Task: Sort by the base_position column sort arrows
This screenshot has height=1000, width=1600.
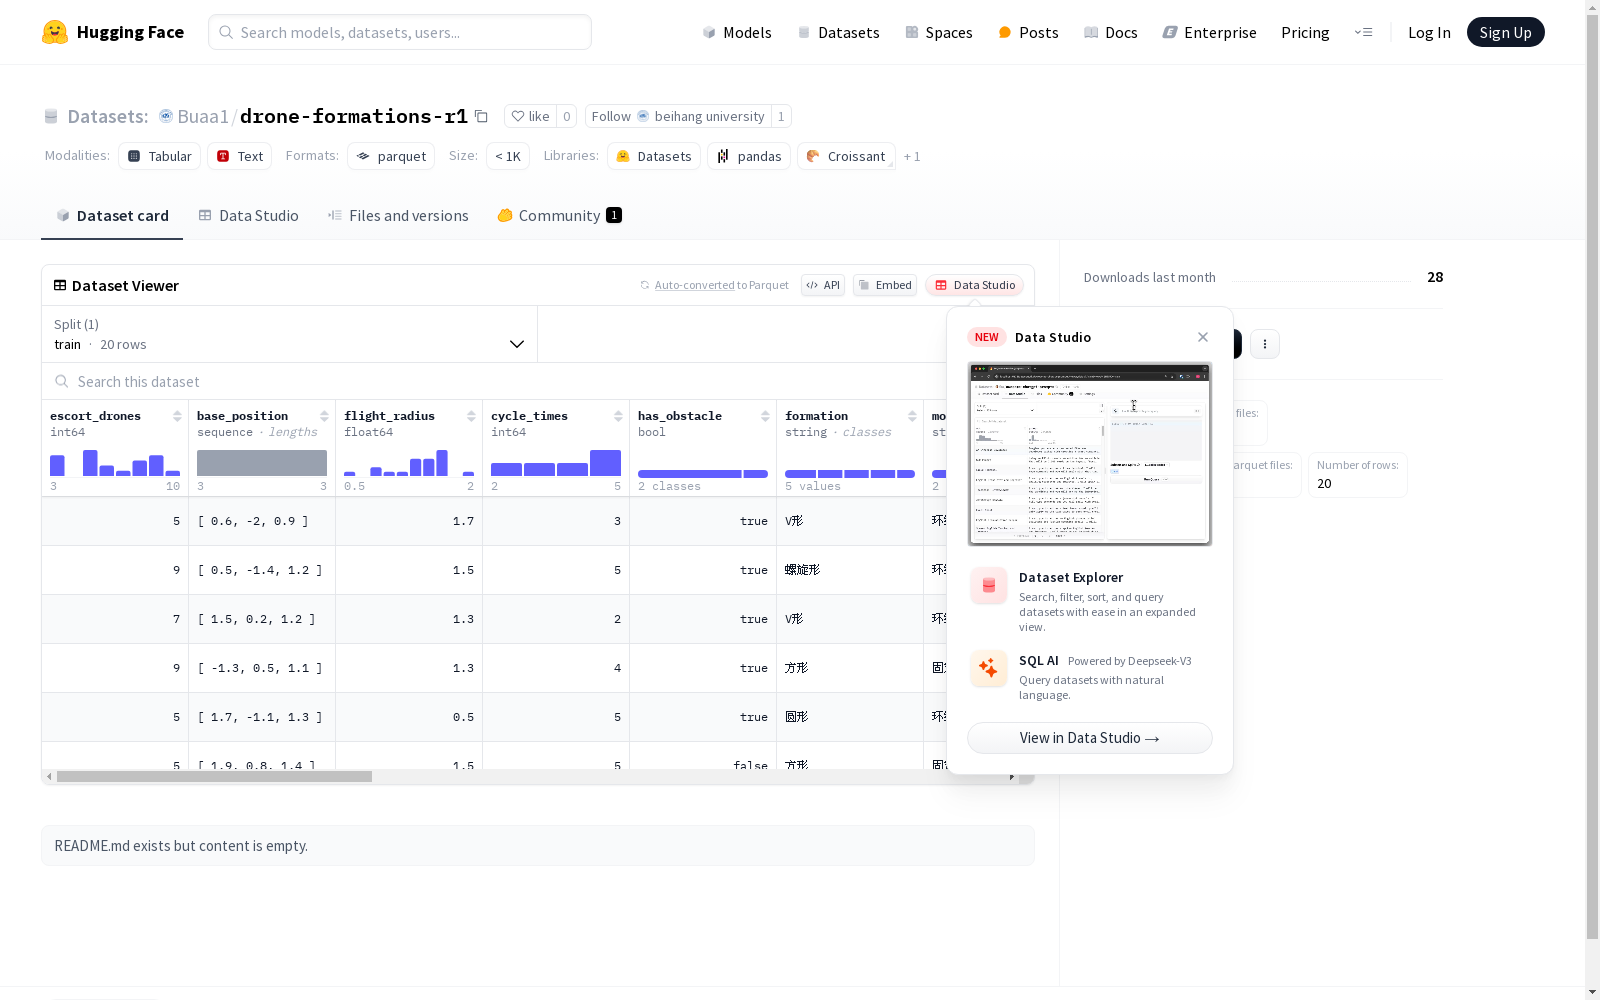Action: pyautogui.click(x=324, y=416)
